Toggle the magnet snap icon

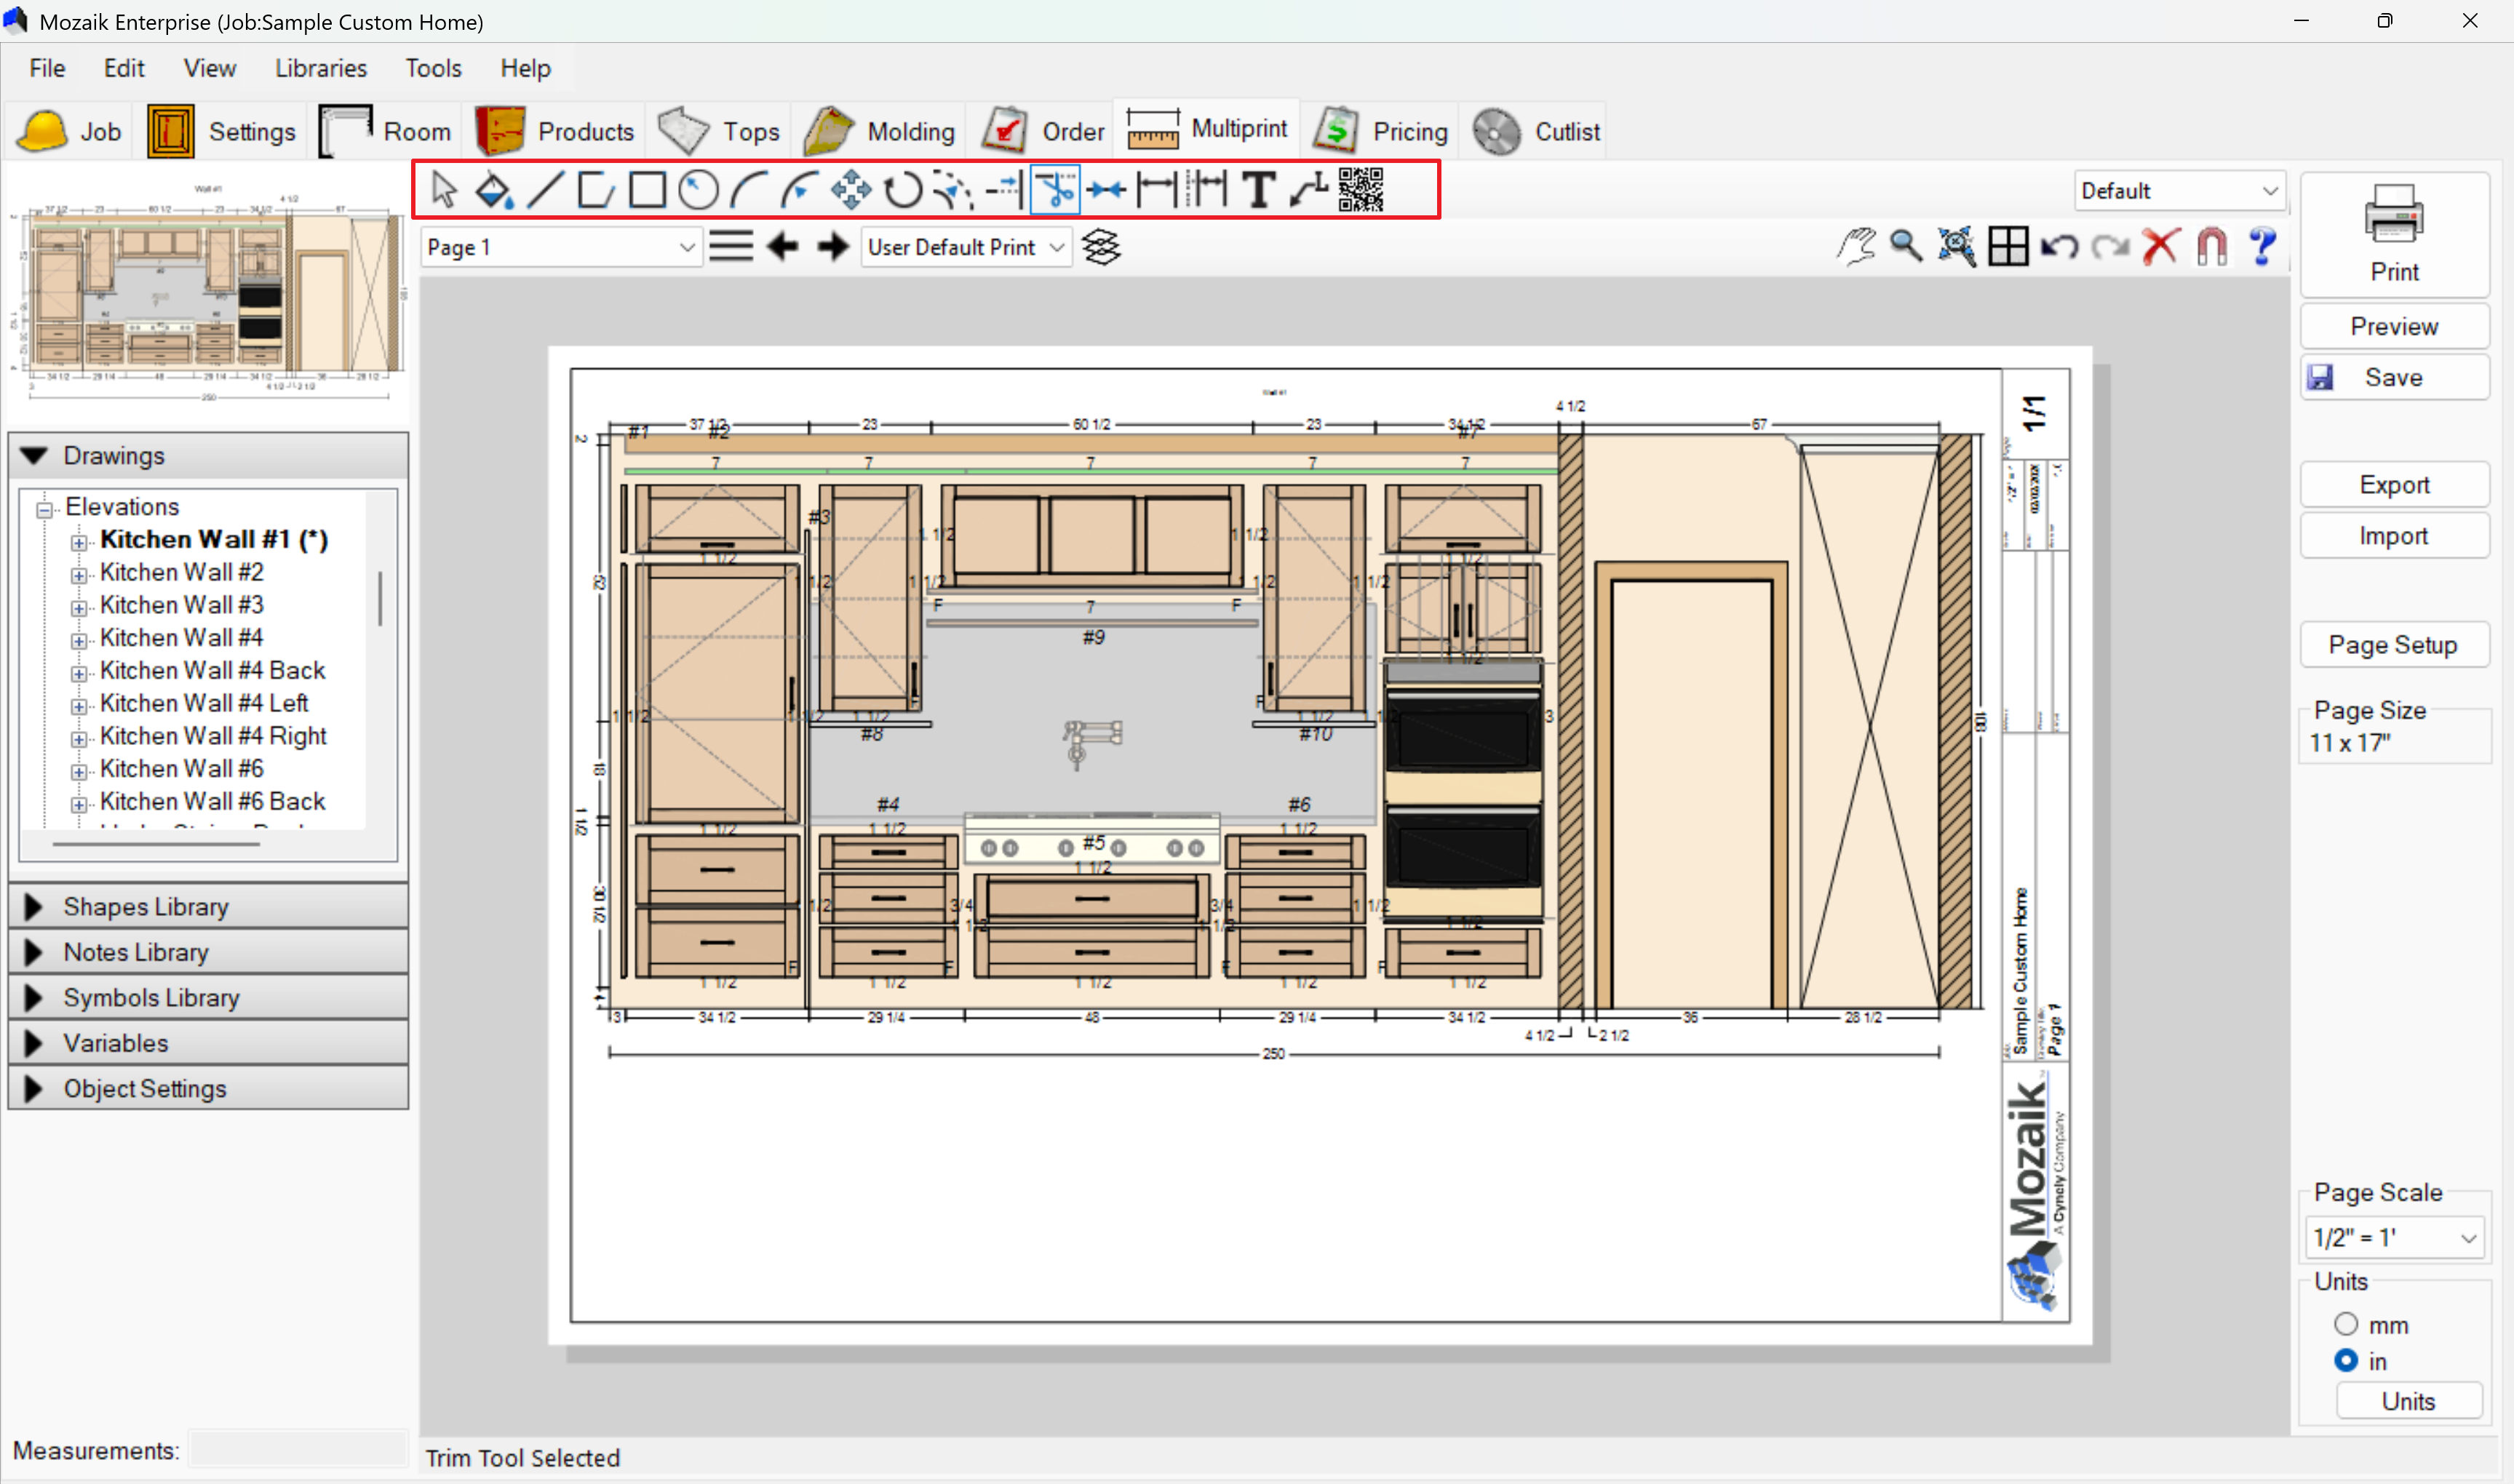[x=2211, y=246]
